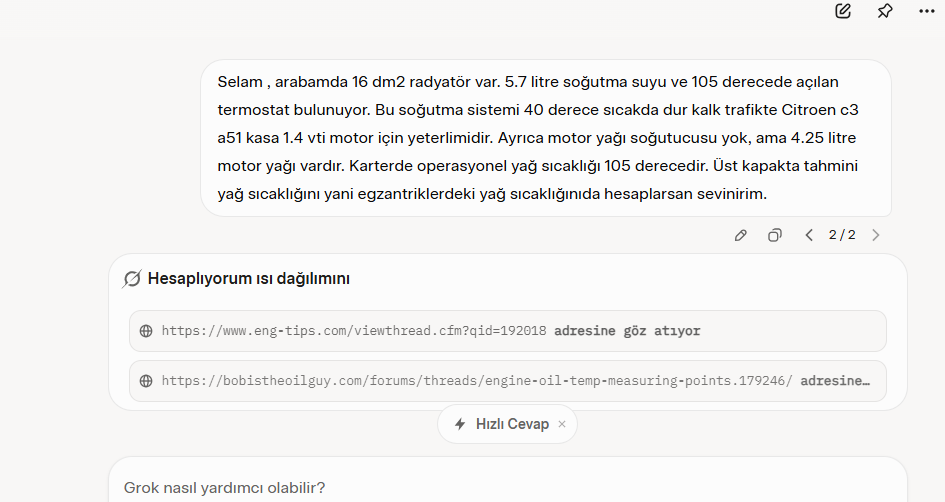Open the eng-tips.com viewthread link
Screen dimensions: 945x502
click(354, 331)
